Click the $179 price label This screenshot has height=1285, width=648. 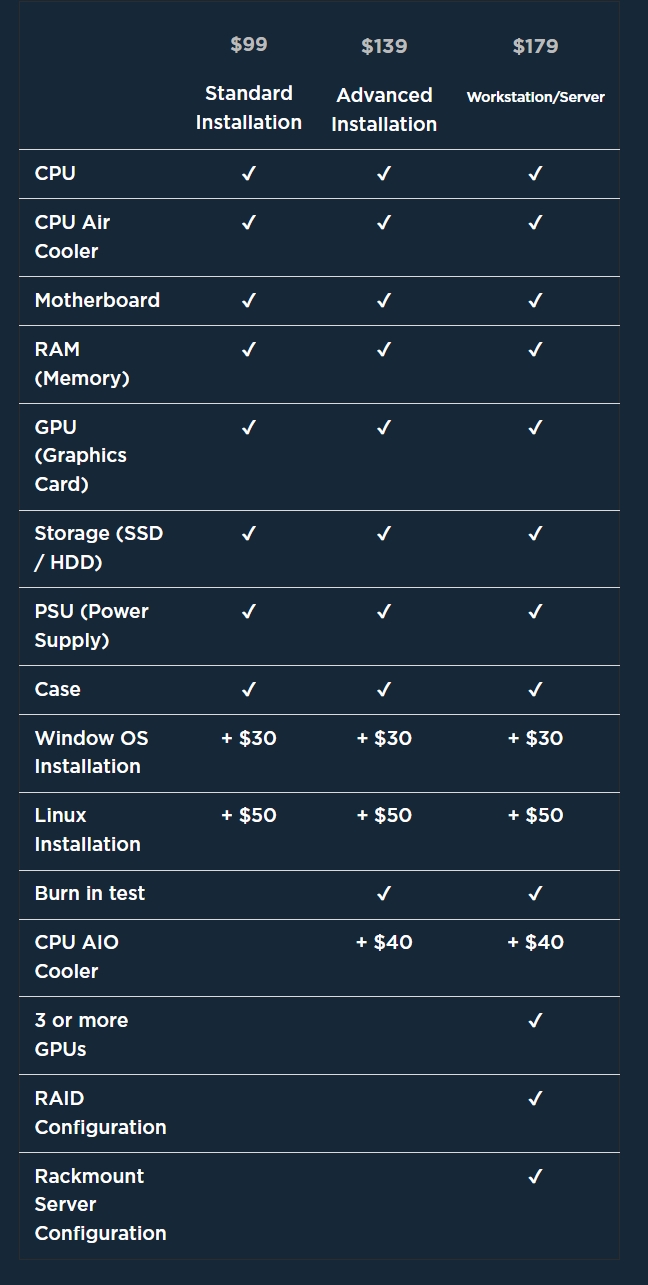pyautogui.click(x=535, y=47)
